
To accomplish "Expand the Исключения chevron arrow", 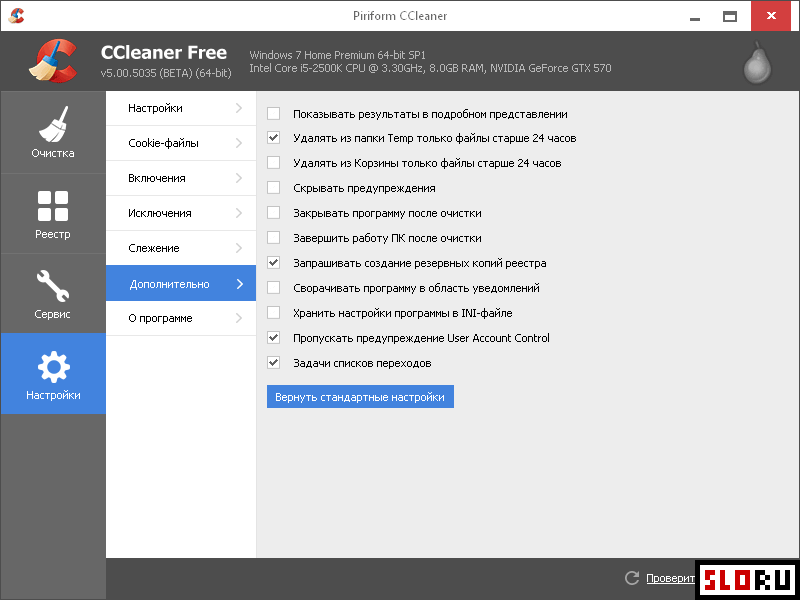I will click(x=239, y=213).
